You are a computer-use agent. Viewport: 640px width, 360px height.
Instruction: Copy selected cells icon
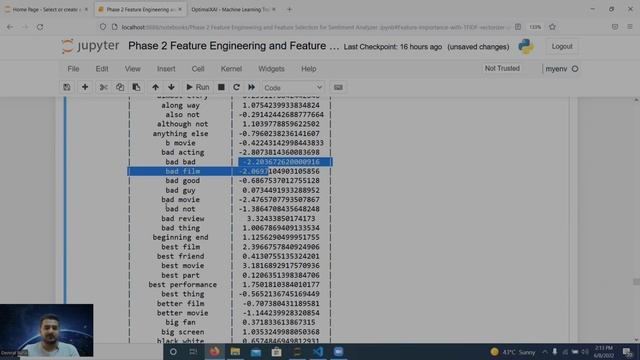pyautogui.click(x=120, y=87)
